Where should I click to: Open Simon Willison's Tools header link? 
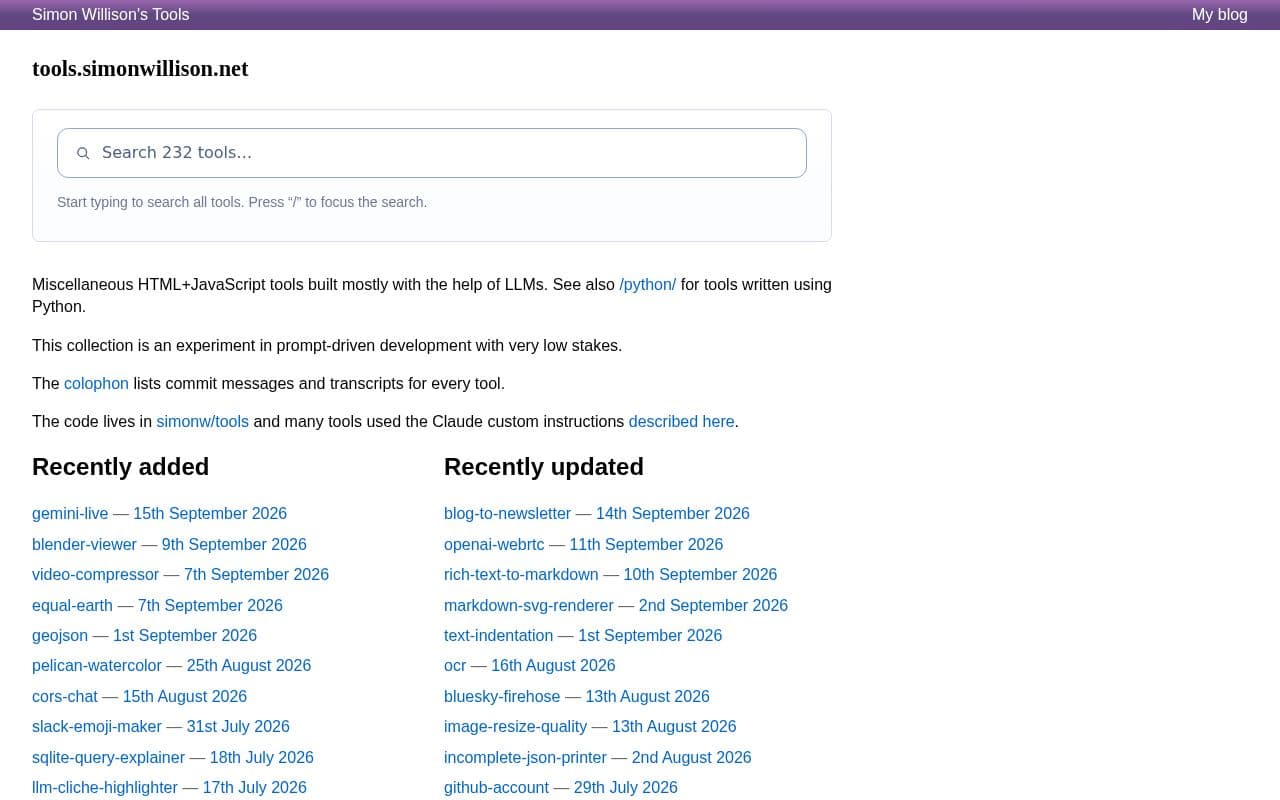pyautogui.click(x=111, y=15)
